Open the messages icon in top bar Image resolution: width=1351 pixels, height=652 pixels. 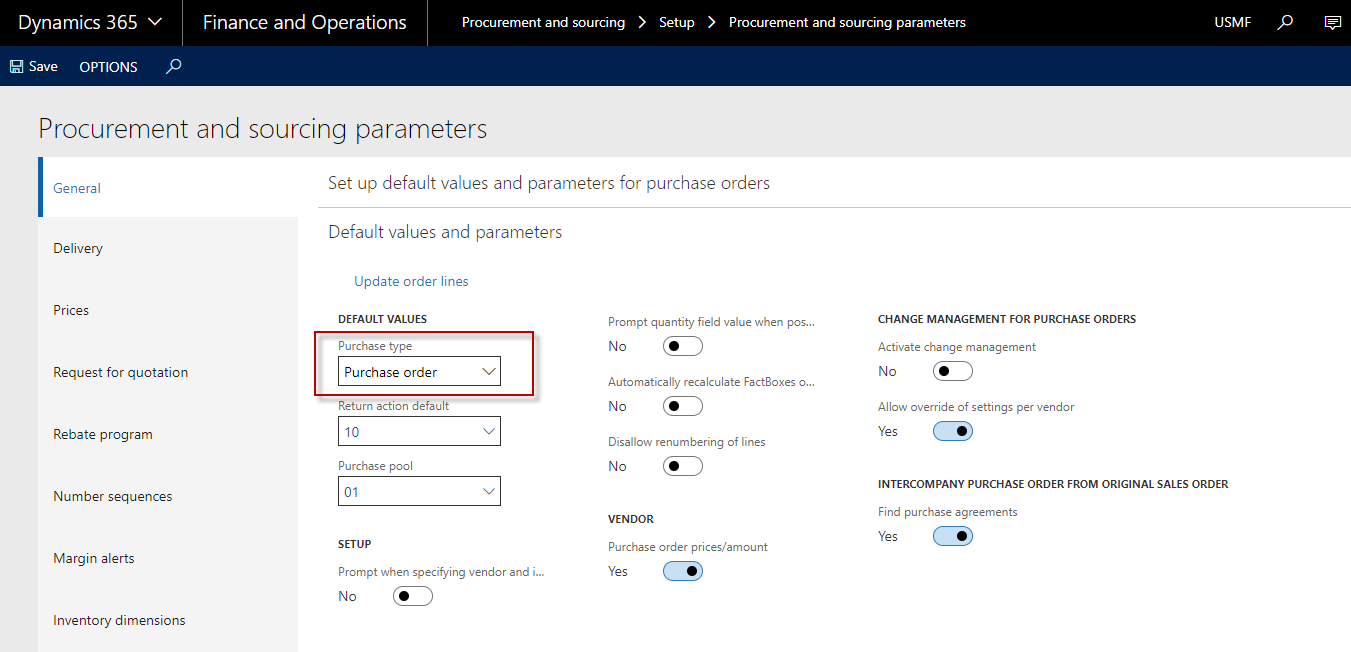point(1332,22)
